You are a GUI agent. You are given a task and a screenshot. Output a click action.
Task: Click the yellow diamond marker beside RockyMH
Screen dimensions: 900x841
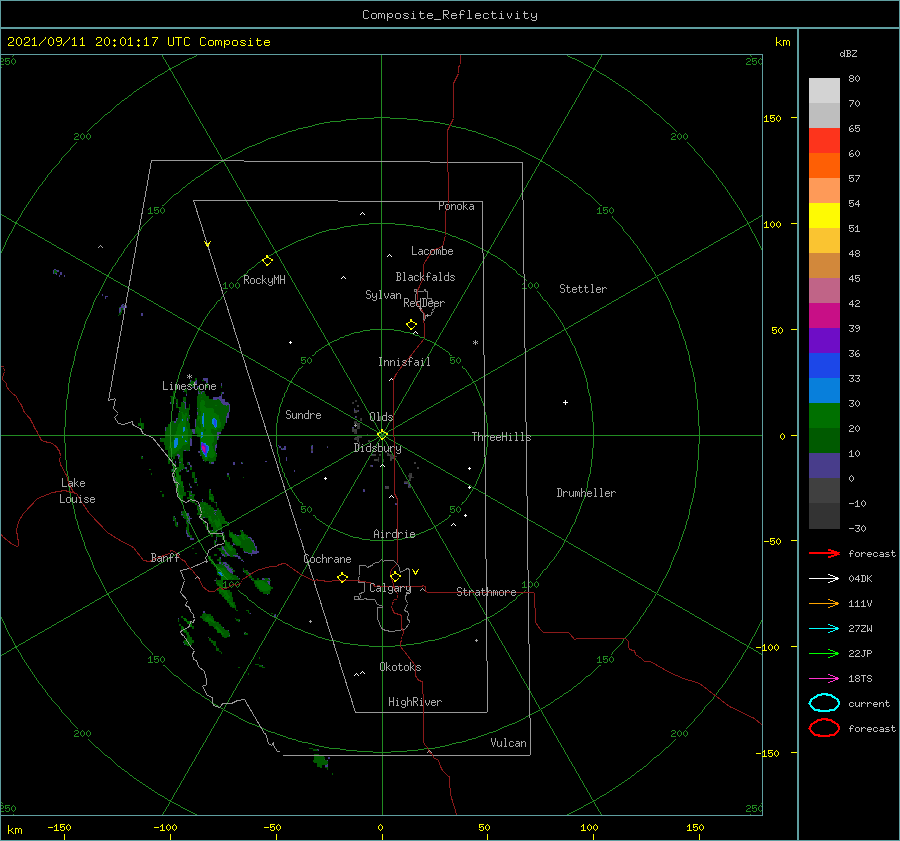(267, 261)
